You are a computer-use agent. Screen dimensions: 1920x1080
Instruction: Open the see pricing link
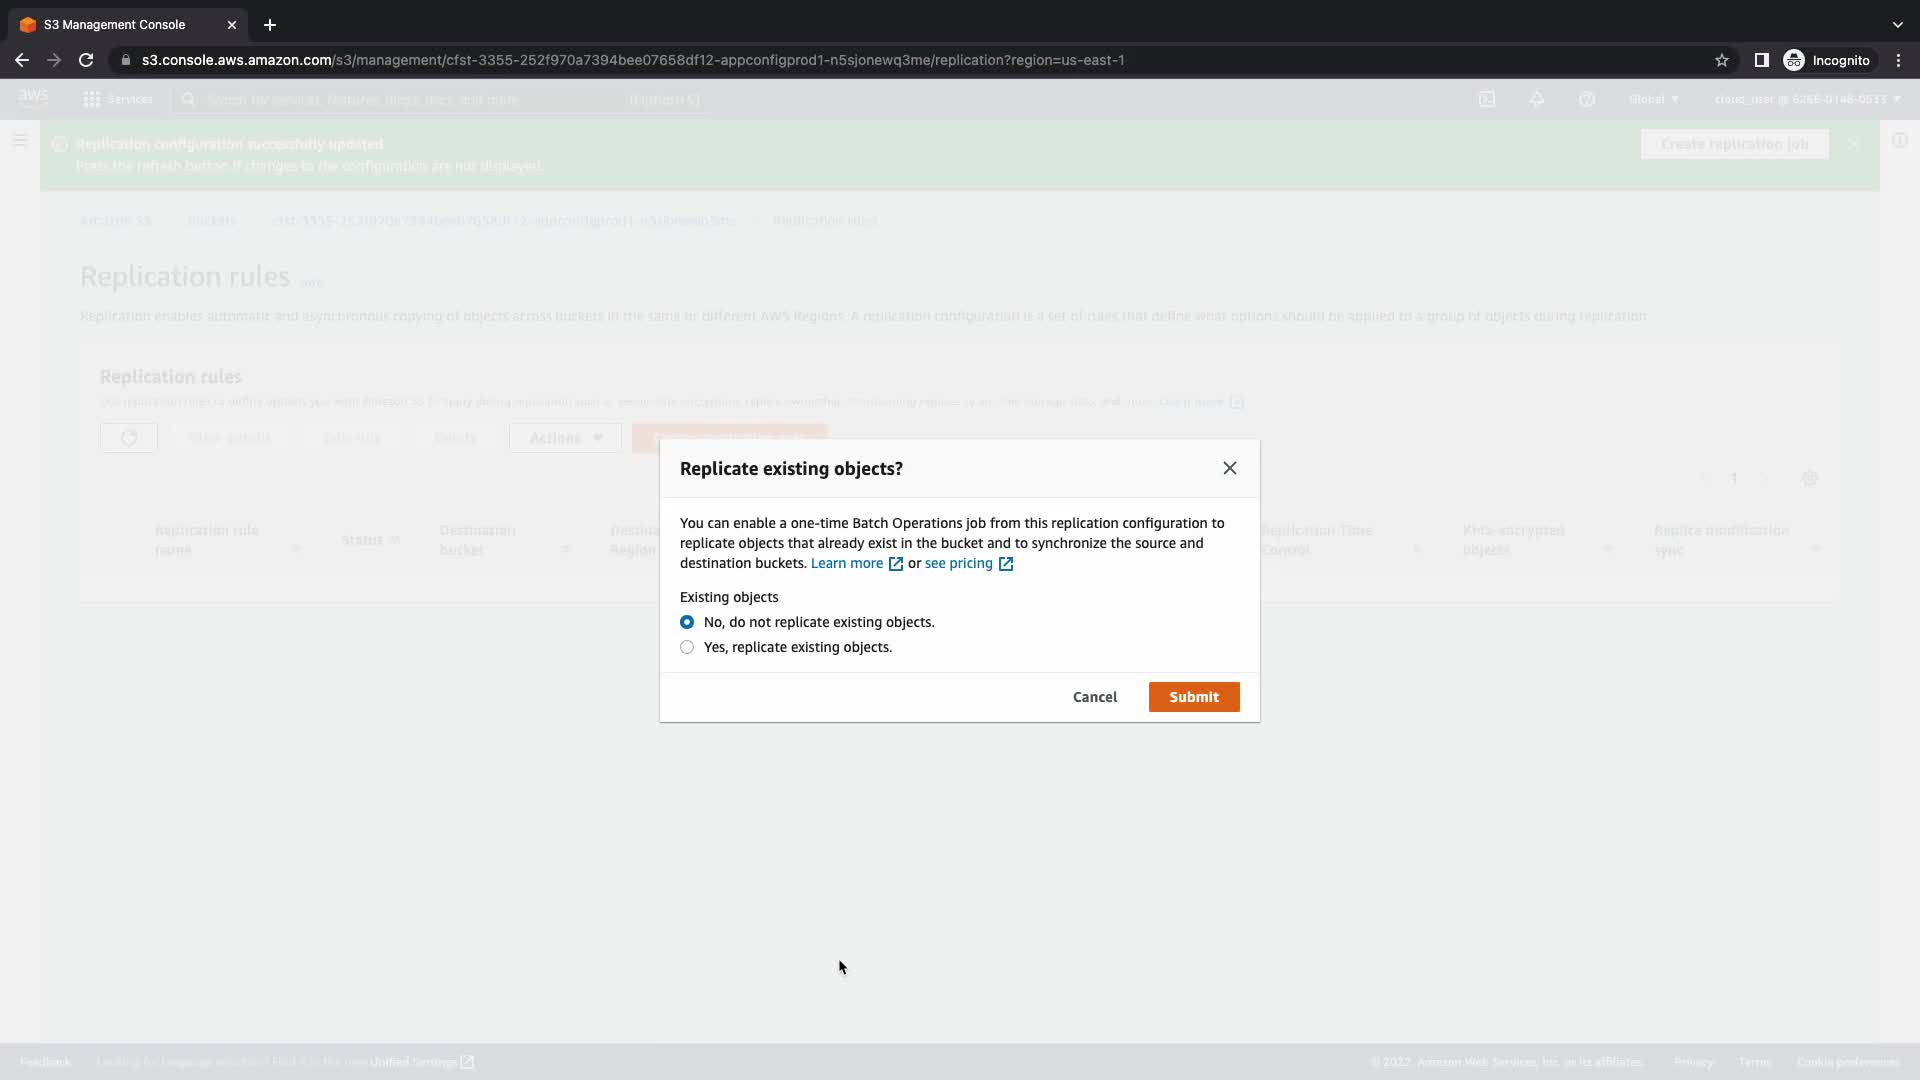(958, 563)
